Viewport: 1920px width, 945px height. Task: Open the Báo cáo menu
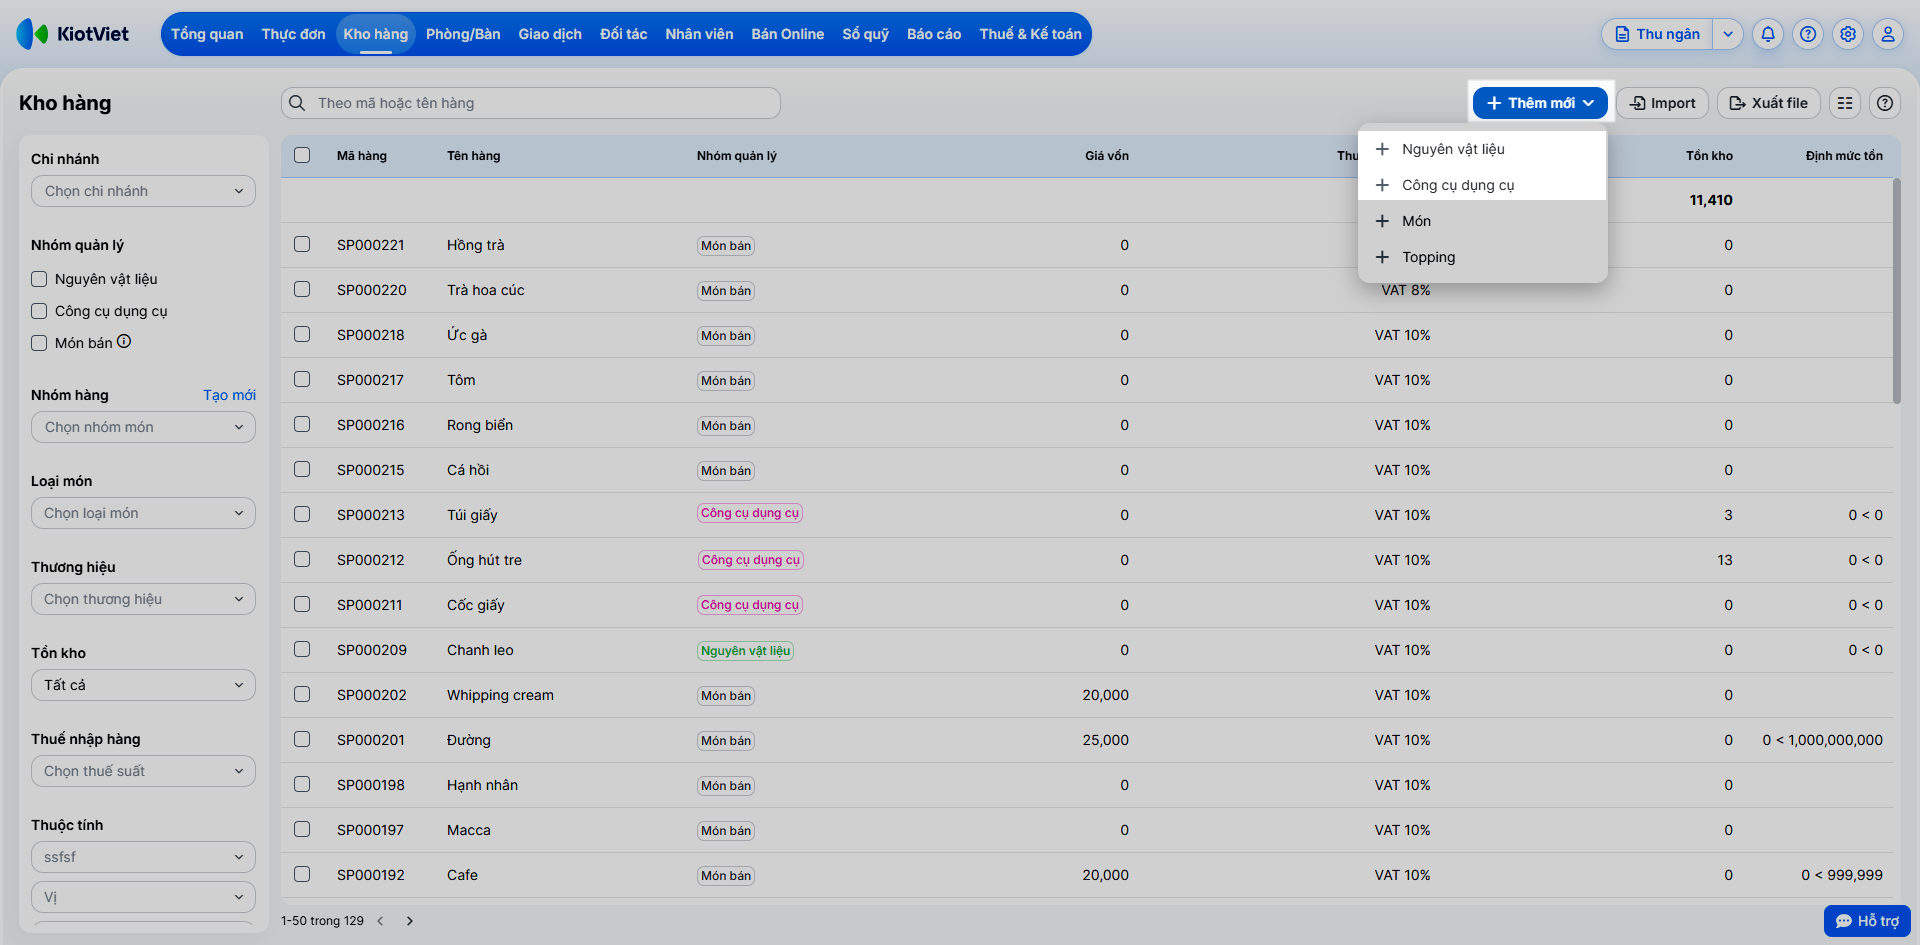(x=934, y=34)
